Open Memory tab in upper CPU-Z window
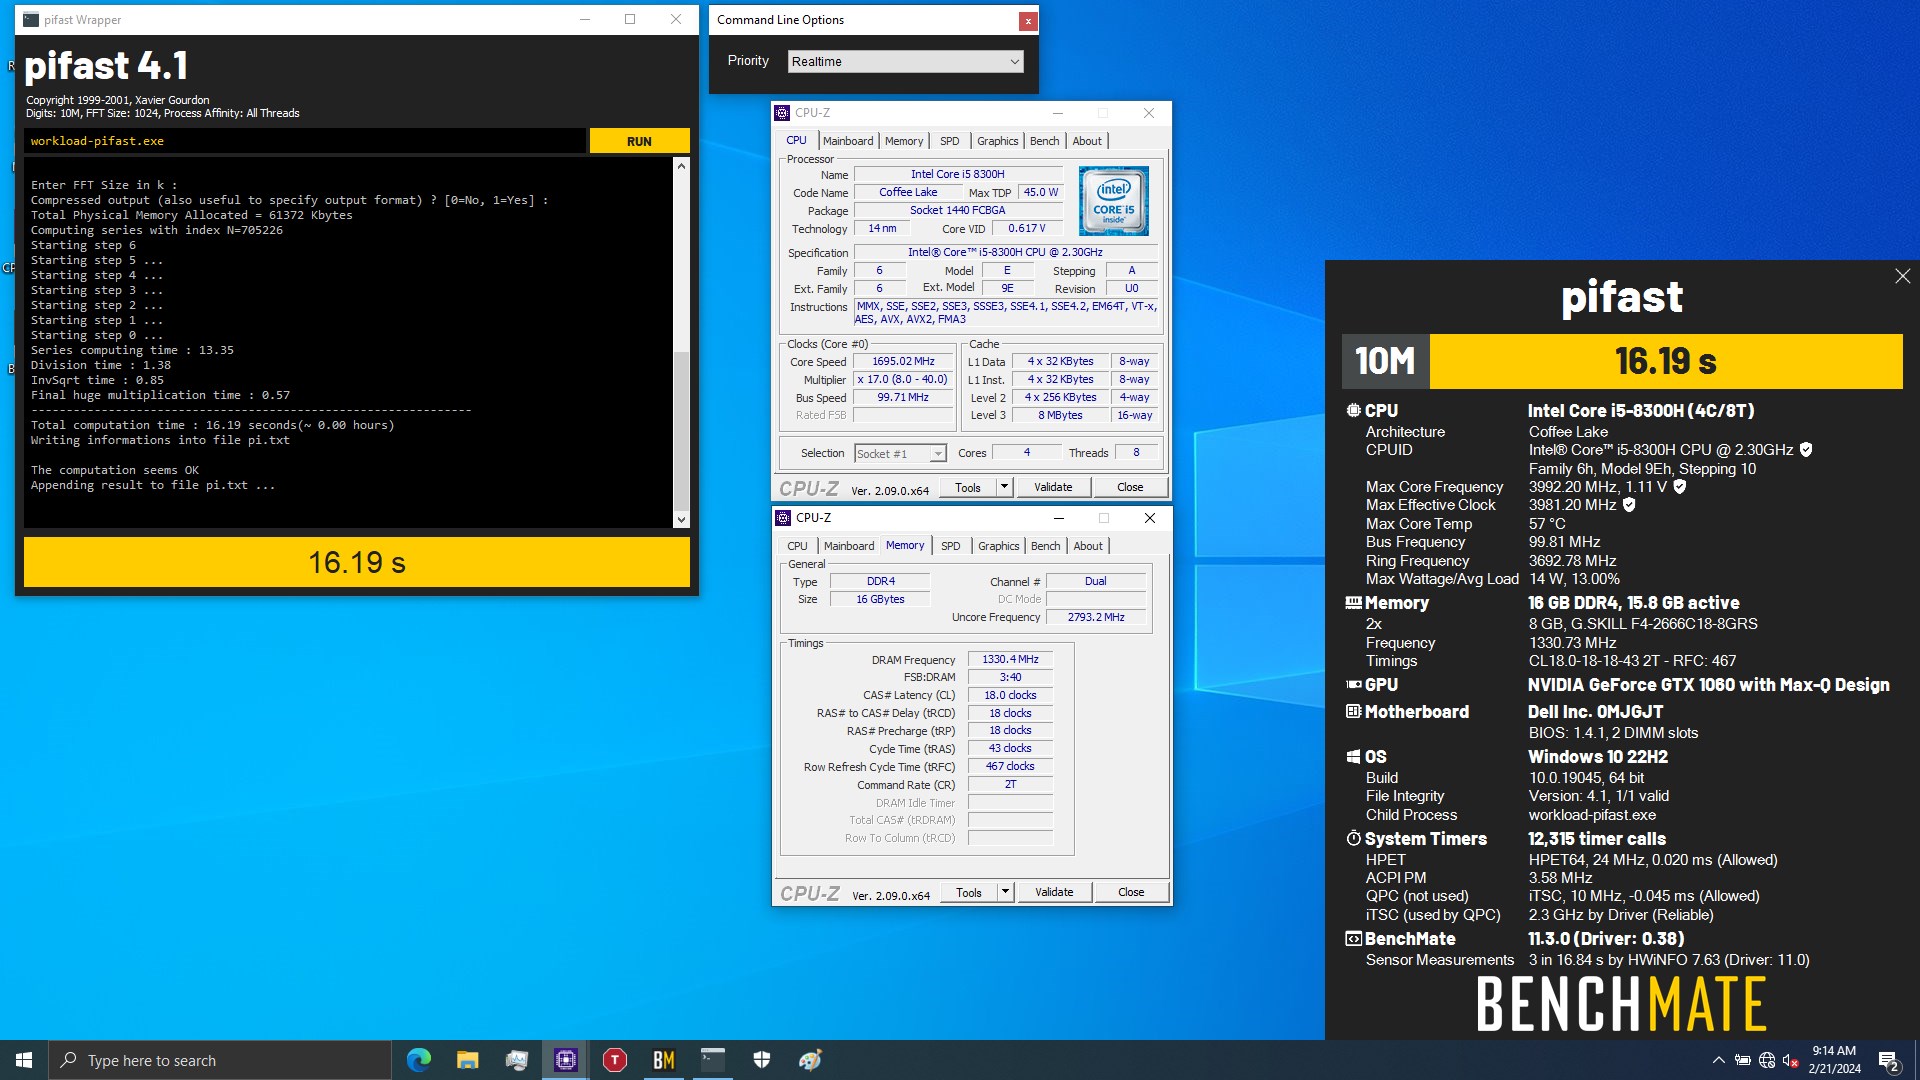The width and height of the screenshot is (1920, 1080). [904, 141]
